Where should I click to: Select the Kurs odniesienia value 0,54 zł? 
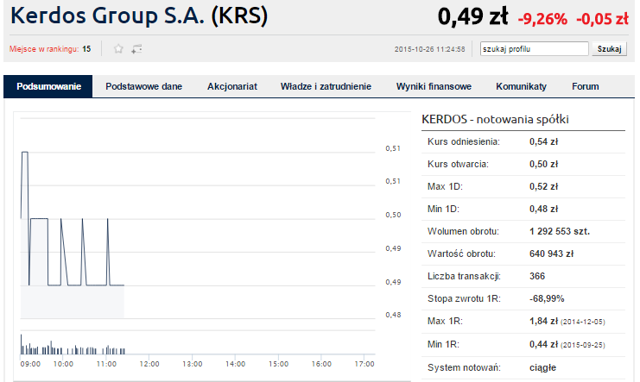click(543, 142)
